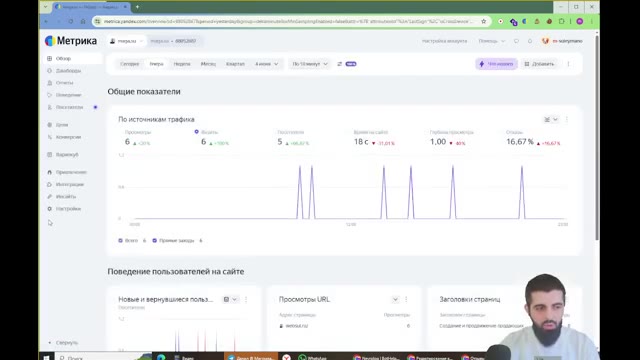The image size is (640, 360).
Task: Click the Что нового button
Action: coord(496,64)
